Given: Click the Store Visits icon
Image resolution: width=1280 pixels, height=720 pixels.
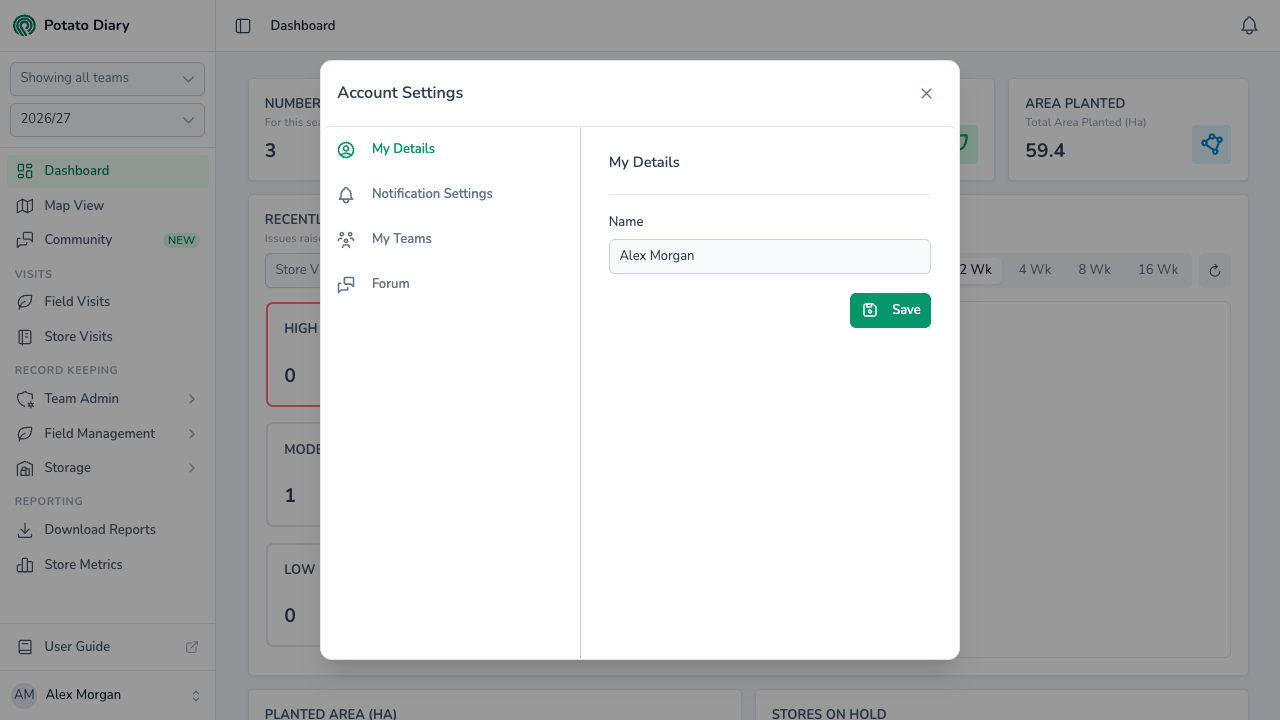Looking at the screenshot, I should click(25, 337).
